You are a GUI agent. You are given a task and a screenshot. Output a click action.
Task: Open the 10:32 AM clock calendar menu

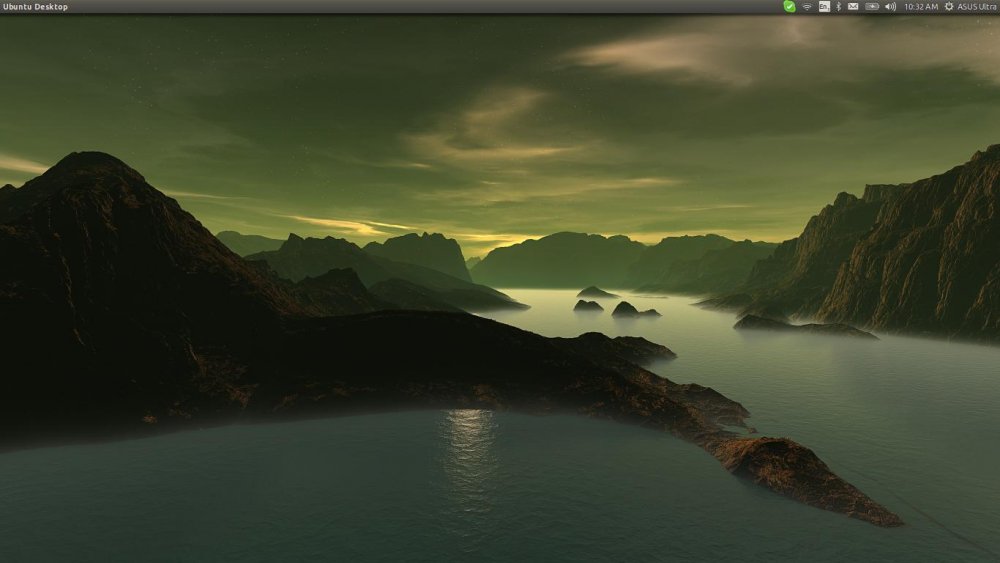921,6
